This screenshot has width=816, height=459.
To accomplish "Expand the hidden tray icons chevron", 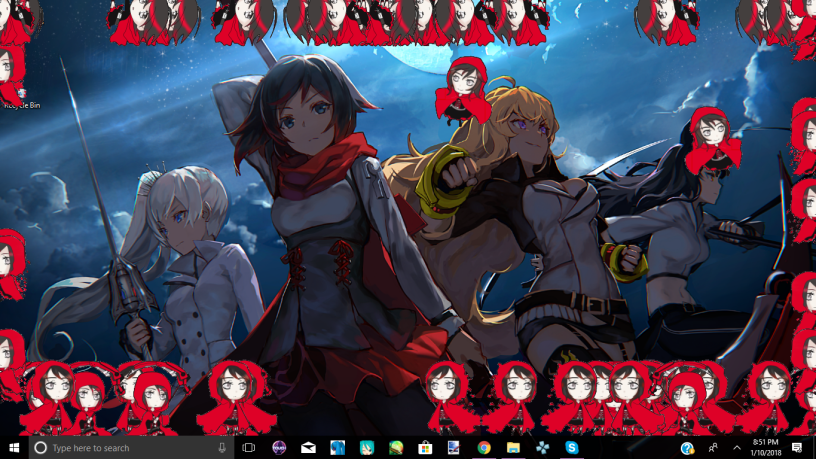I will [x=737, y=448].
